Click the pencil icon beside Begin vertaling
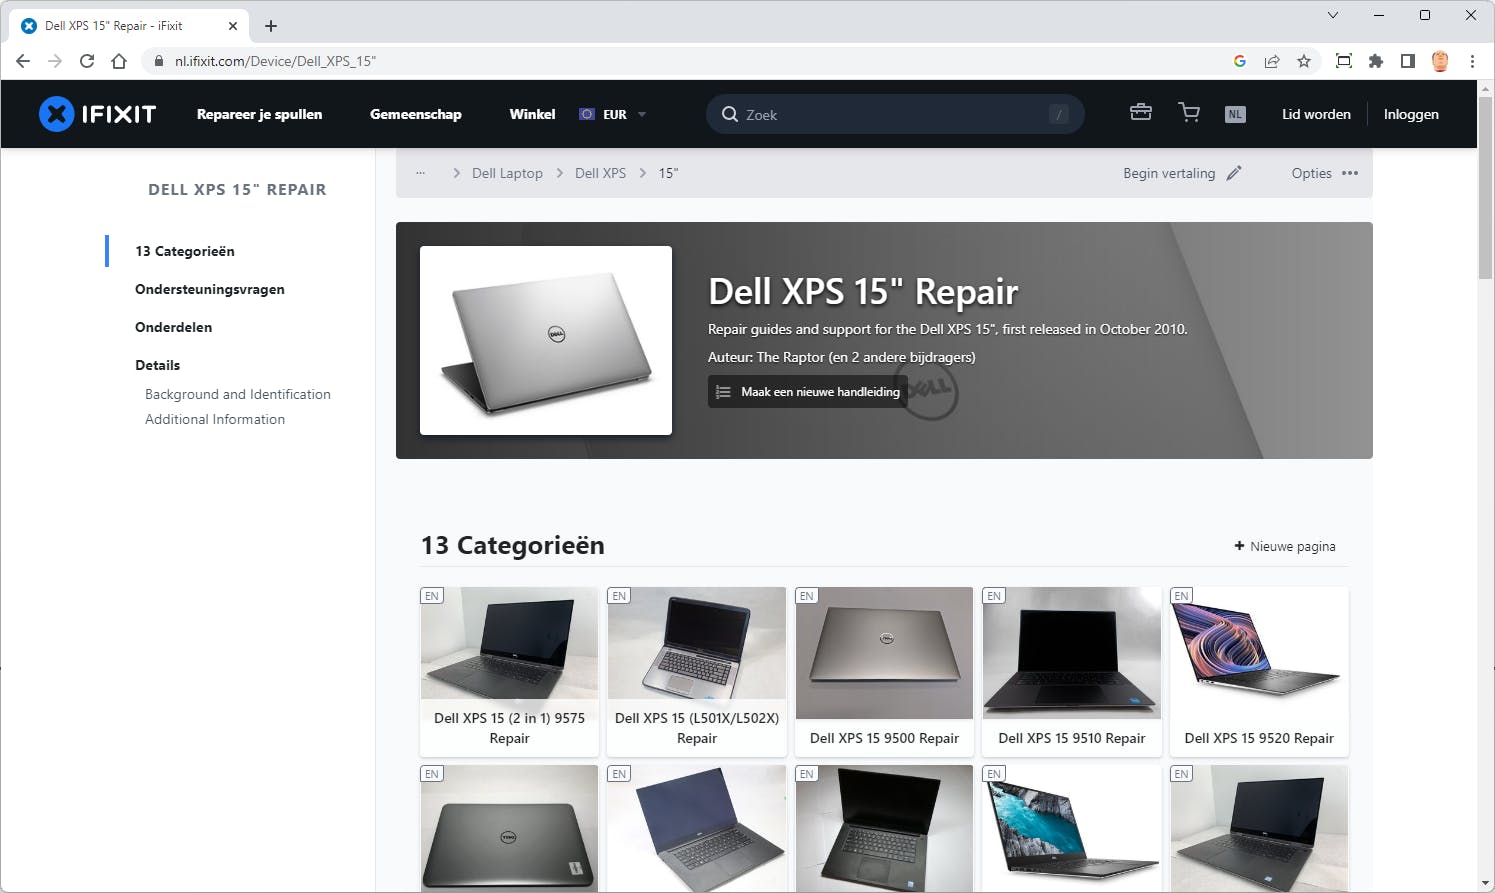Image resolution: width=1495 pixels, height=893 pixels. [1234, 173]
